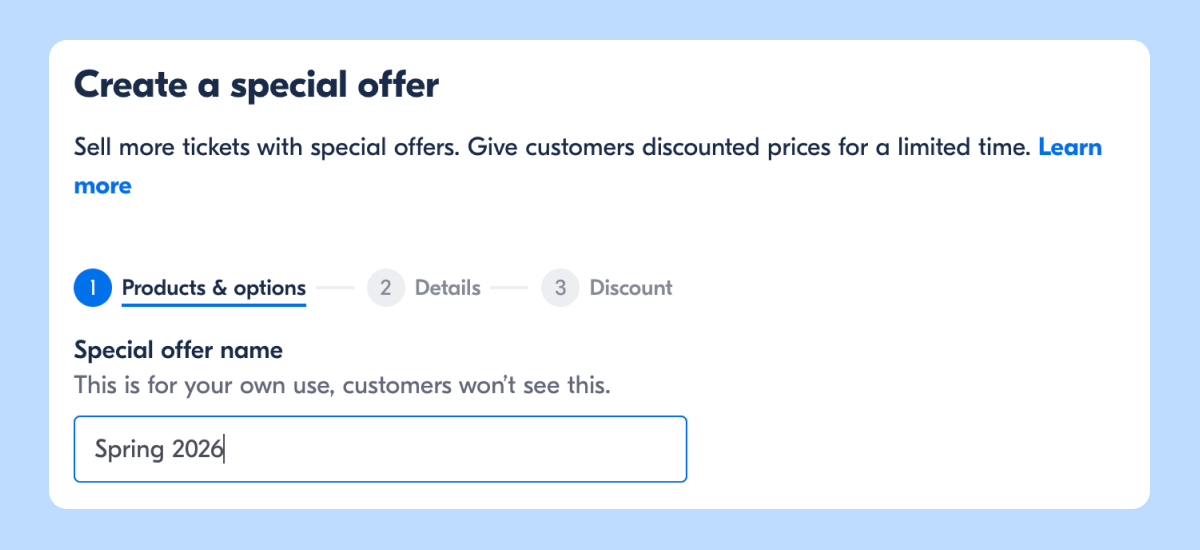The height and width of the screenshot is (550, 1200).
Task: Jump to the Discount step
Action: [x=630, y=288]
